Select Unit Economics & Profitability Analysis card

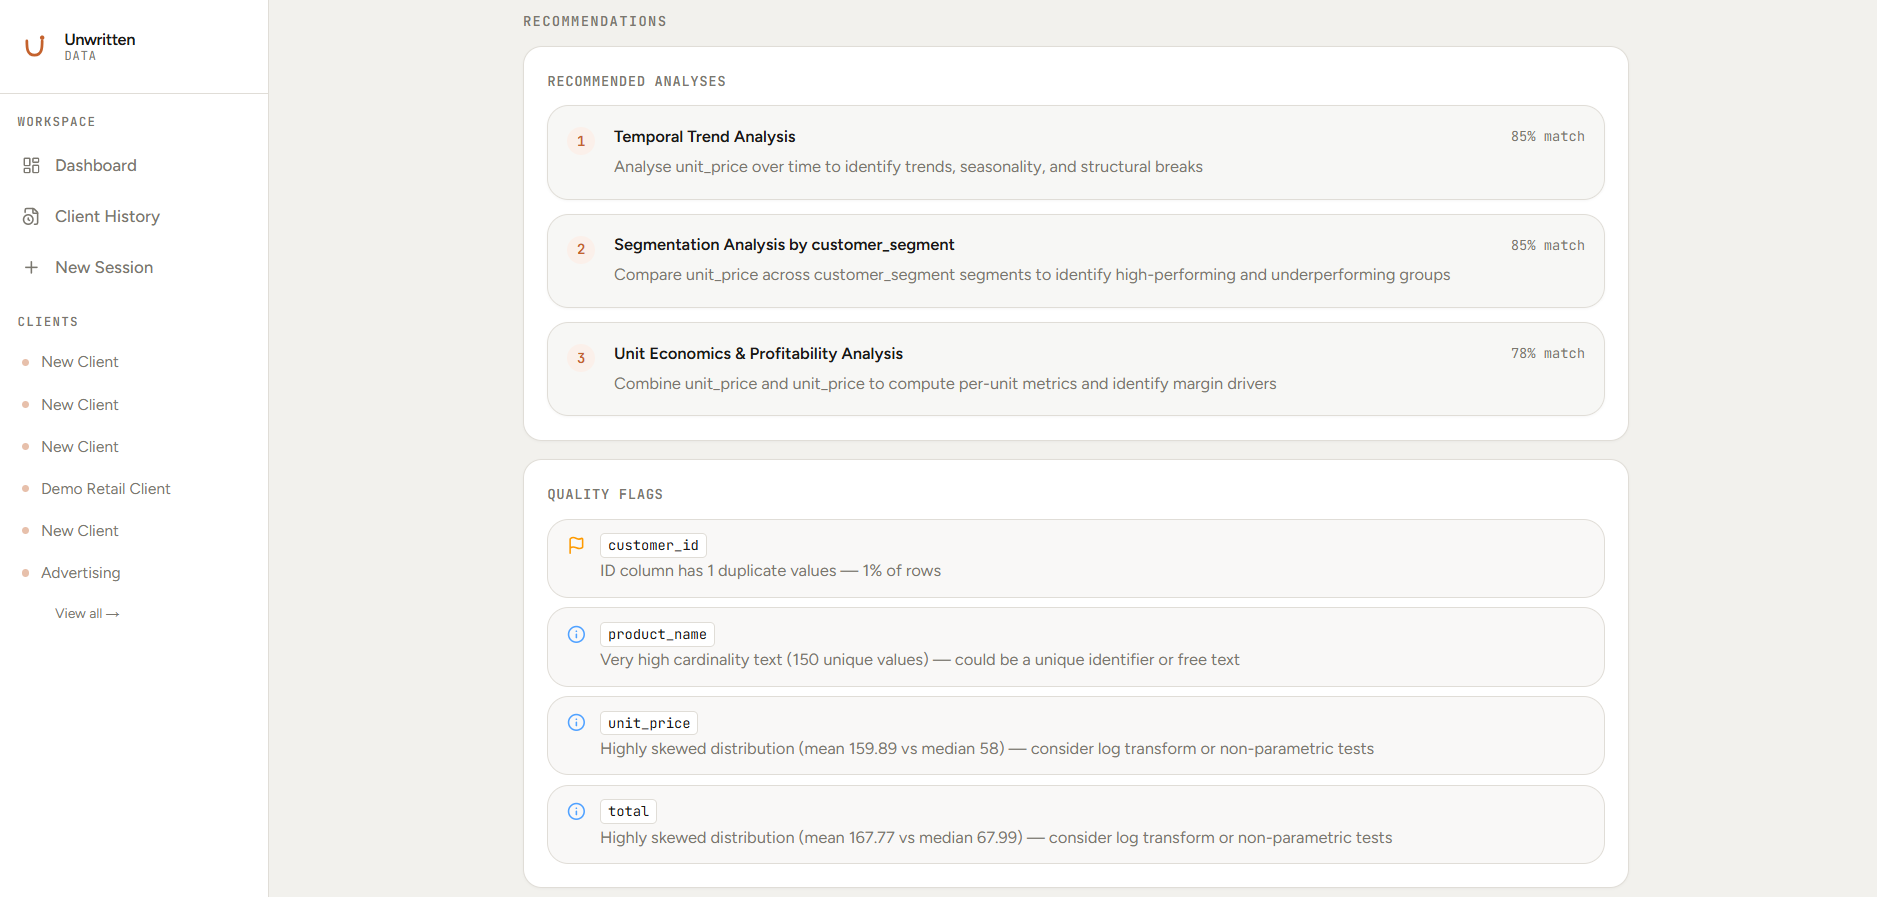coord(1075,369)
